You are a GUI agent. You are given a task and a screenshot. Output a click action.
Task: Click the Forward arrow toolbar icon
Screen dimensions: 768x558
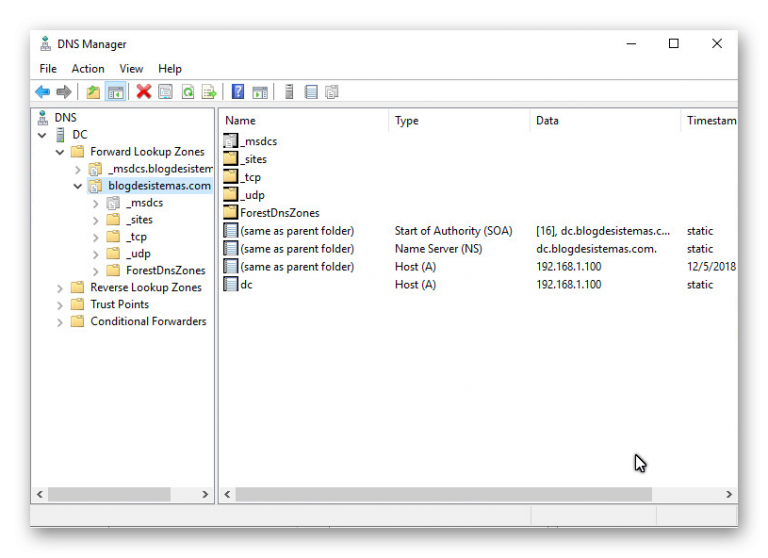click(x=64, y=92)
